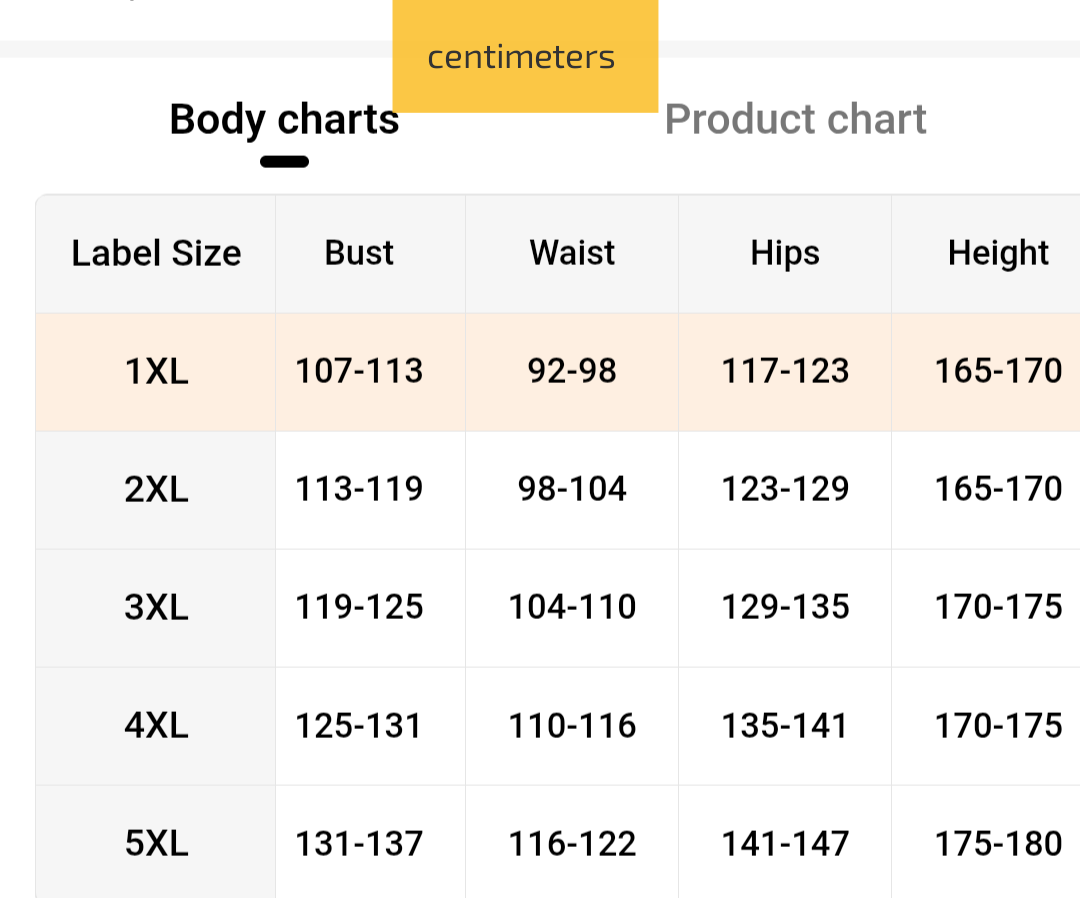Viewport: 1080px width, 898px height.
Task: Tap the 5XL label size cell
Action: (x=156, y=844)
